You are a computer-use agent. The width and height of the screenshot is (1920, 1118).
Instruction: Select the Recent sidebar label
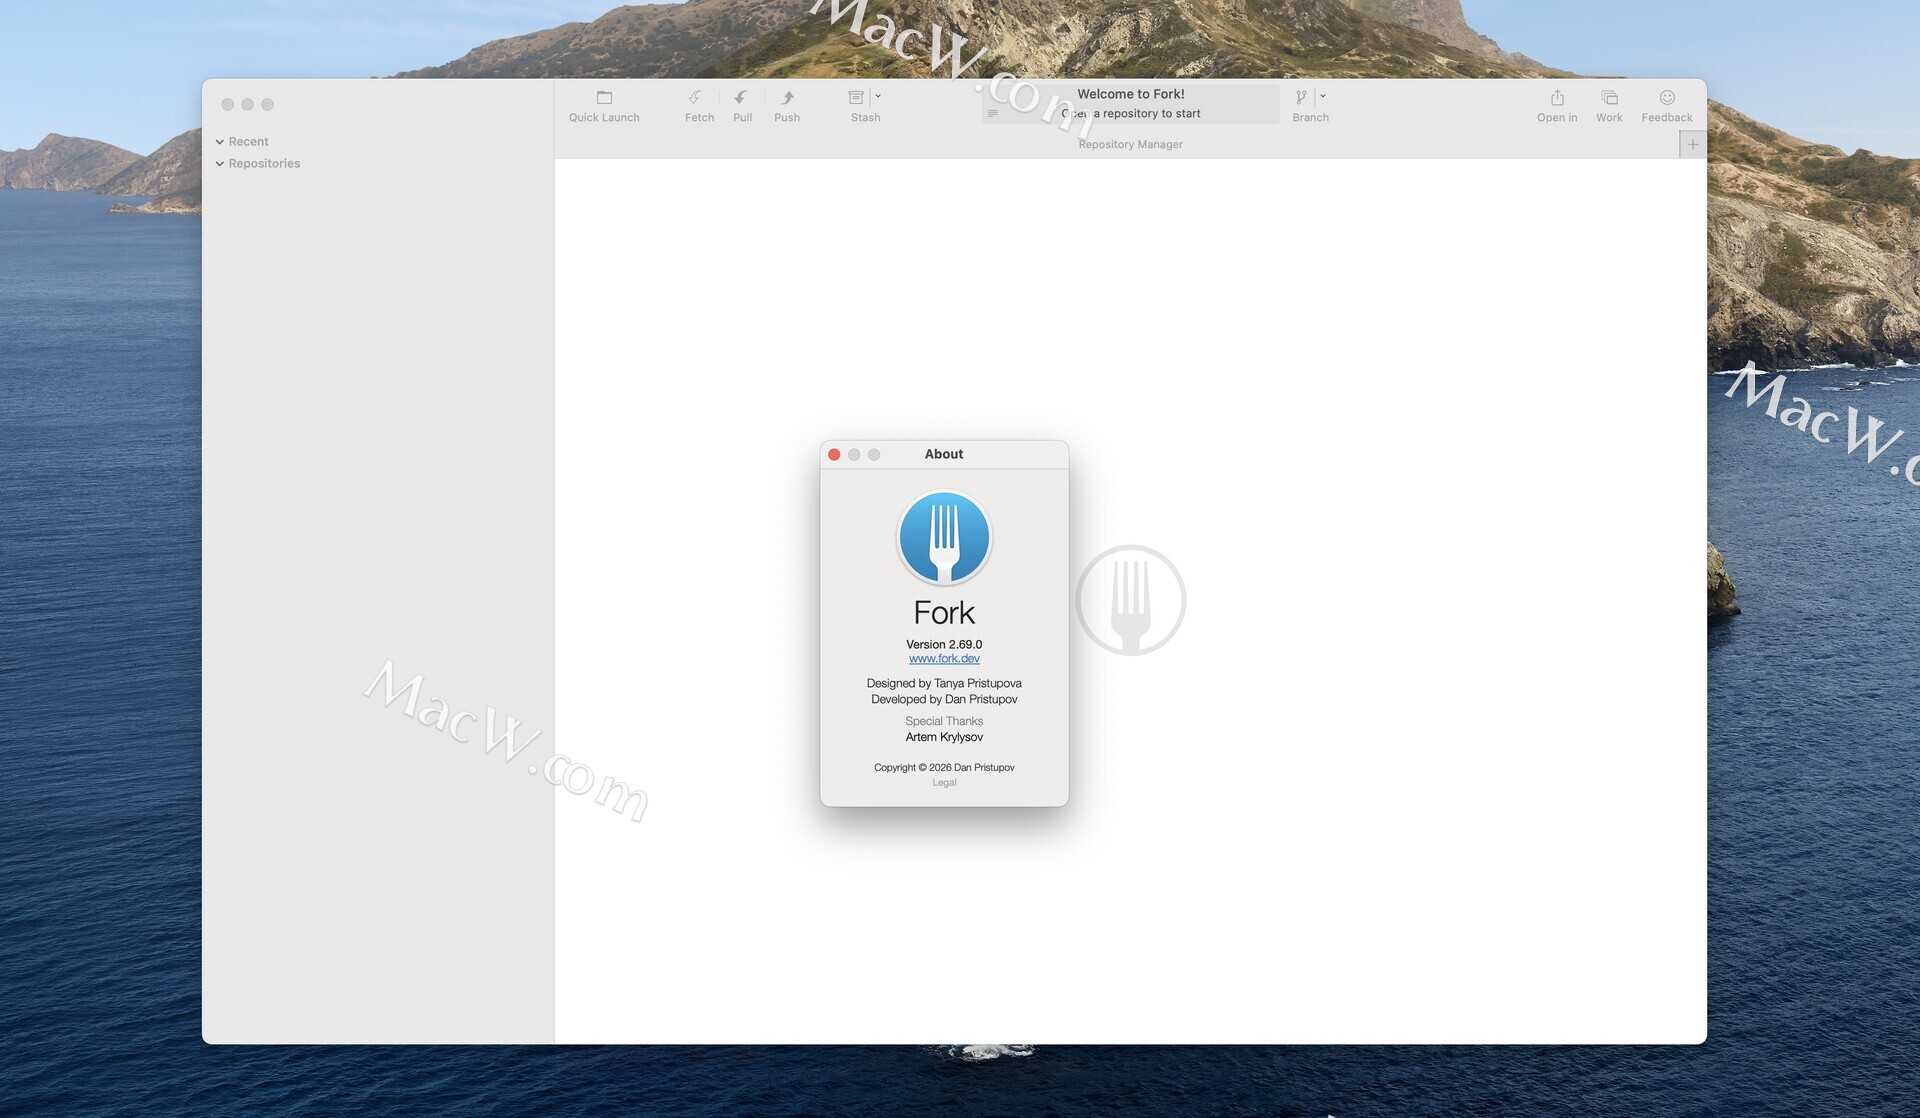(248, 142)
